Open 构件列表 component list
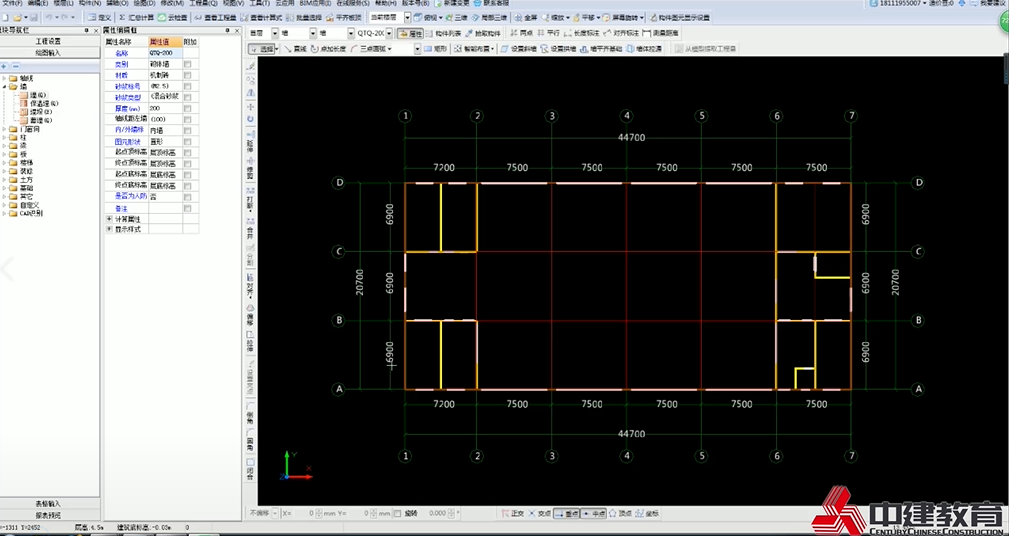 tap(443, 33)
